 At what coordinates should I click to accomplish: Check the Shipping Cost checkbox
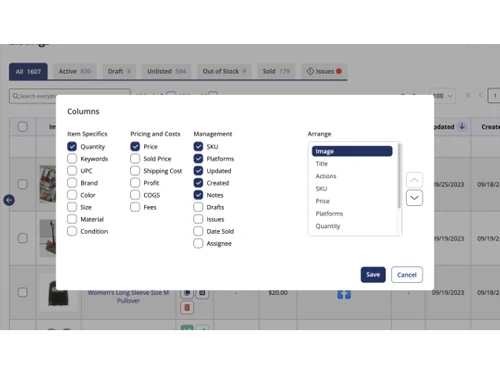click(135, 171)
